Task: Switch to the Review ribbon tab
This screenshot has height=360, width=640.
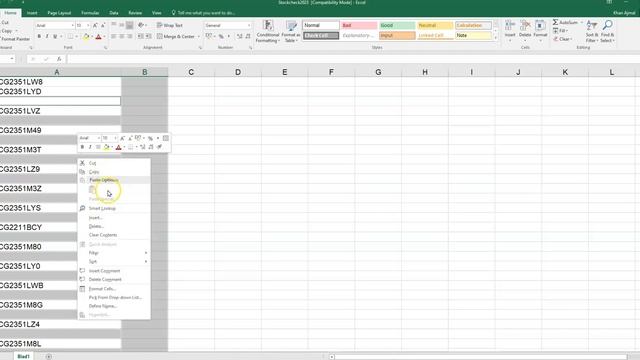Action: pyautogui.click(x=135, y=13)
